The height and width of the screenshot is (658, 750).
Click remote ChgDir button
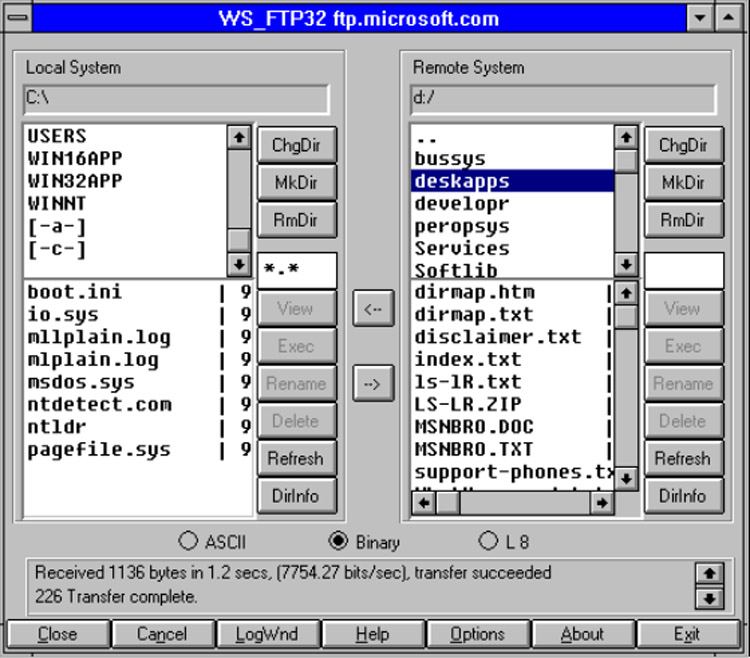point(684,145)
